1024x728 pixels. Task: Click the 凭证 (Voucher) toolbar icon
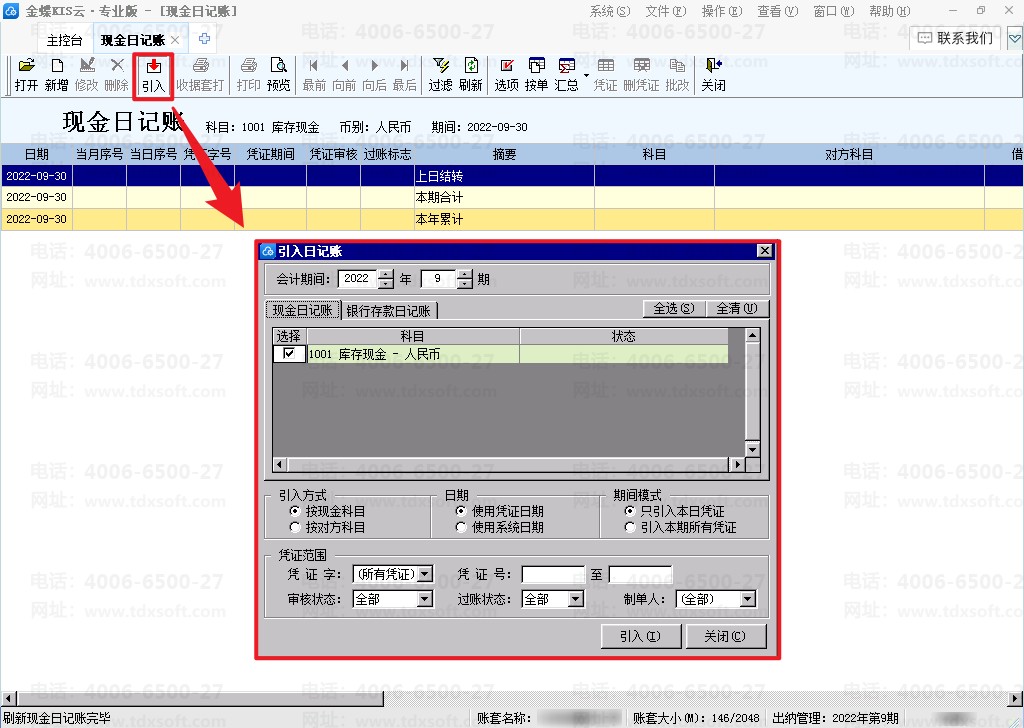(x=605, y=74)
